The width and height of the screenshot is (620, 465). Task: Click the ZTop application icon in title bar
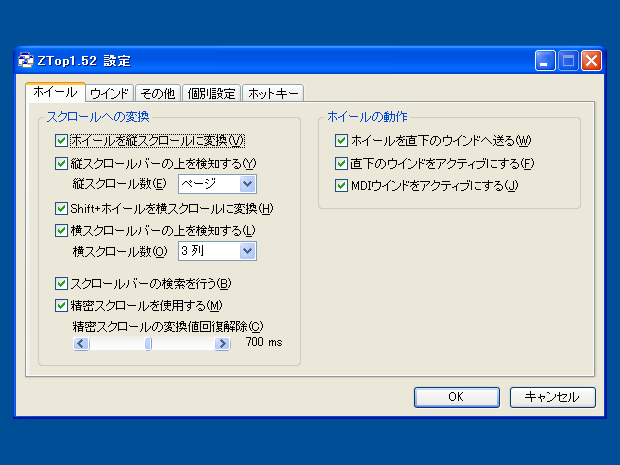click(26, 60)
